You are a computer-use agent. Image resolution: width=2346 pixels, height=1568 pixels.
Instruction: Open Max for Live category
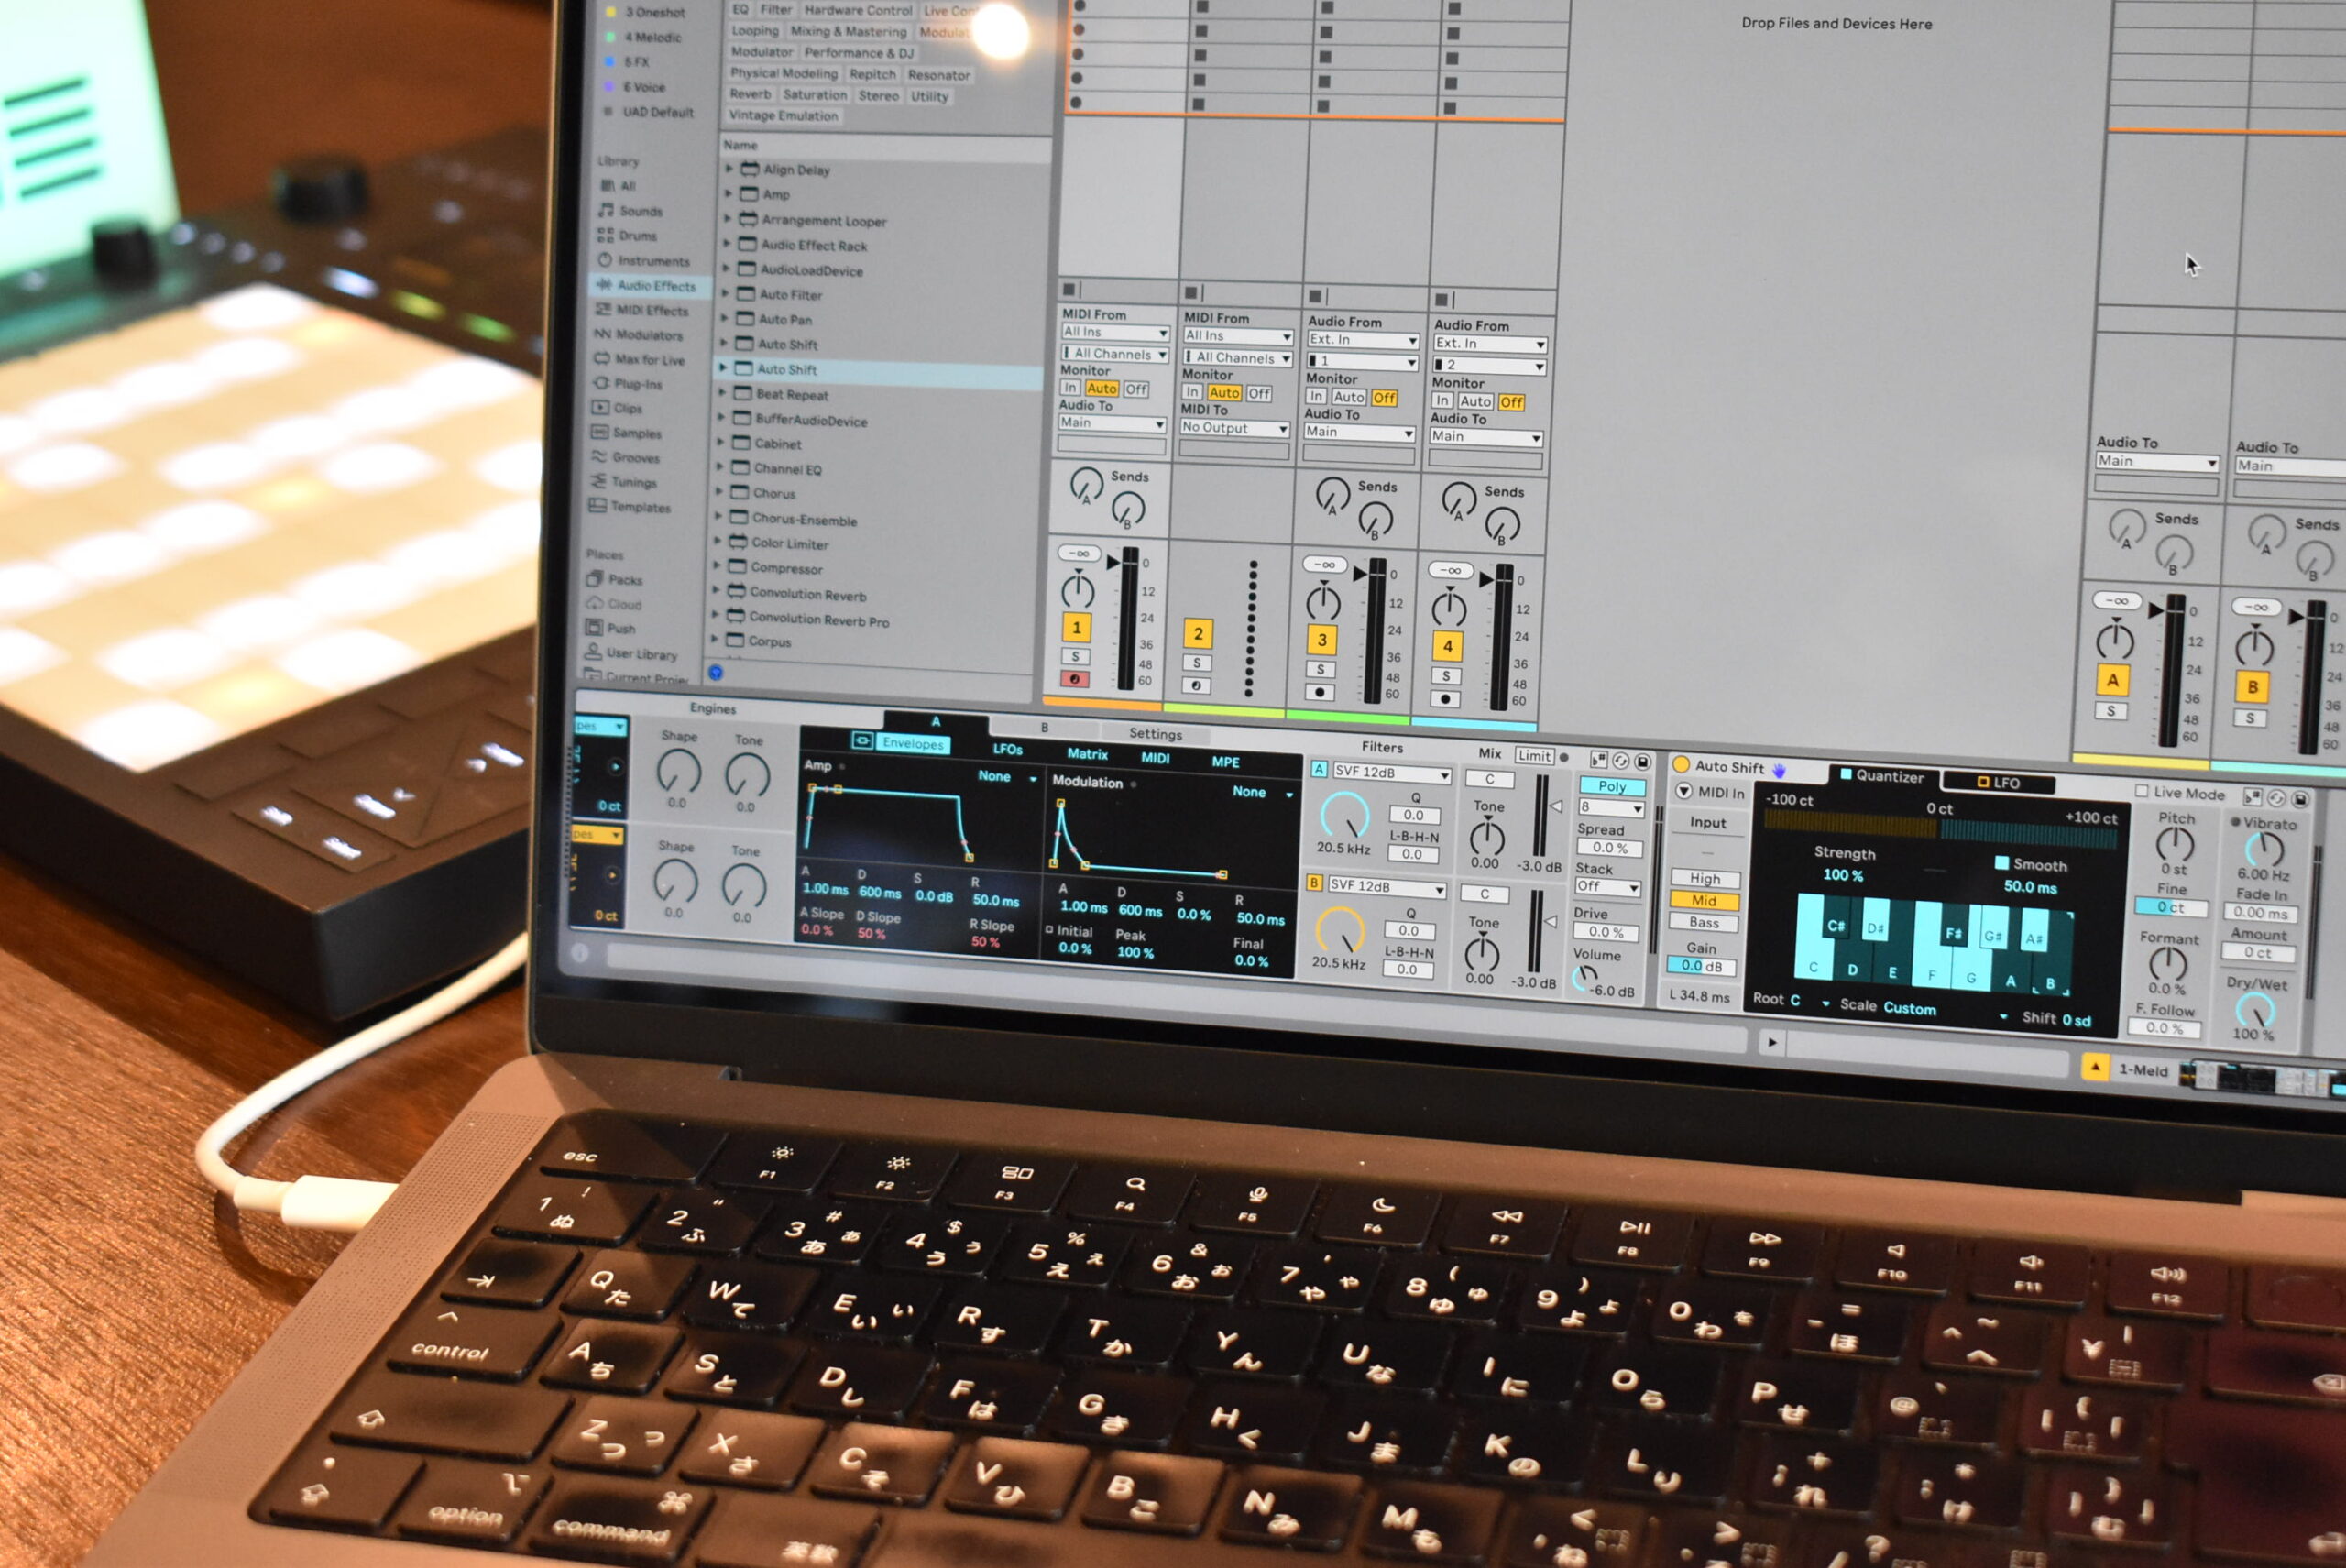click(639, 359)
